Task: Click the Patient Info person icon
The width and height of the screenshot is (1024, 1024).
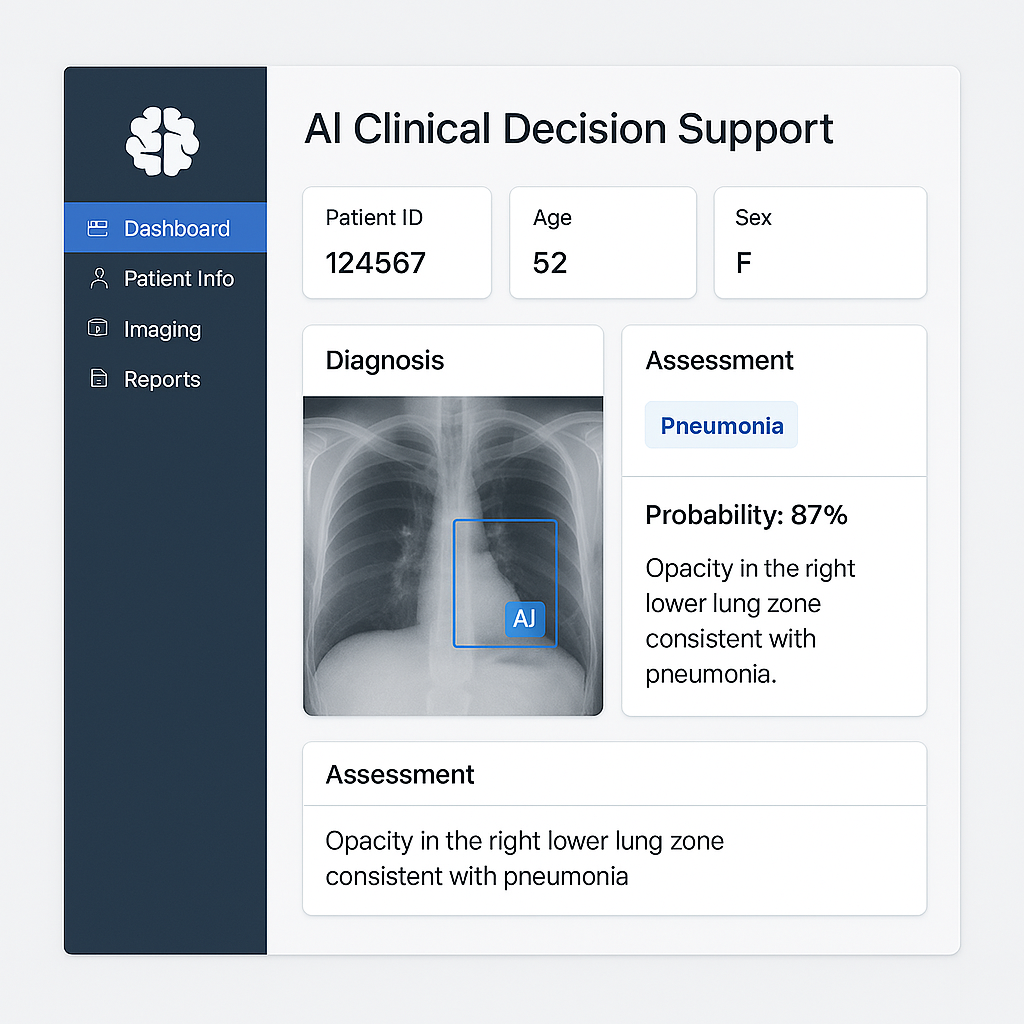Action: coord(99,278)
